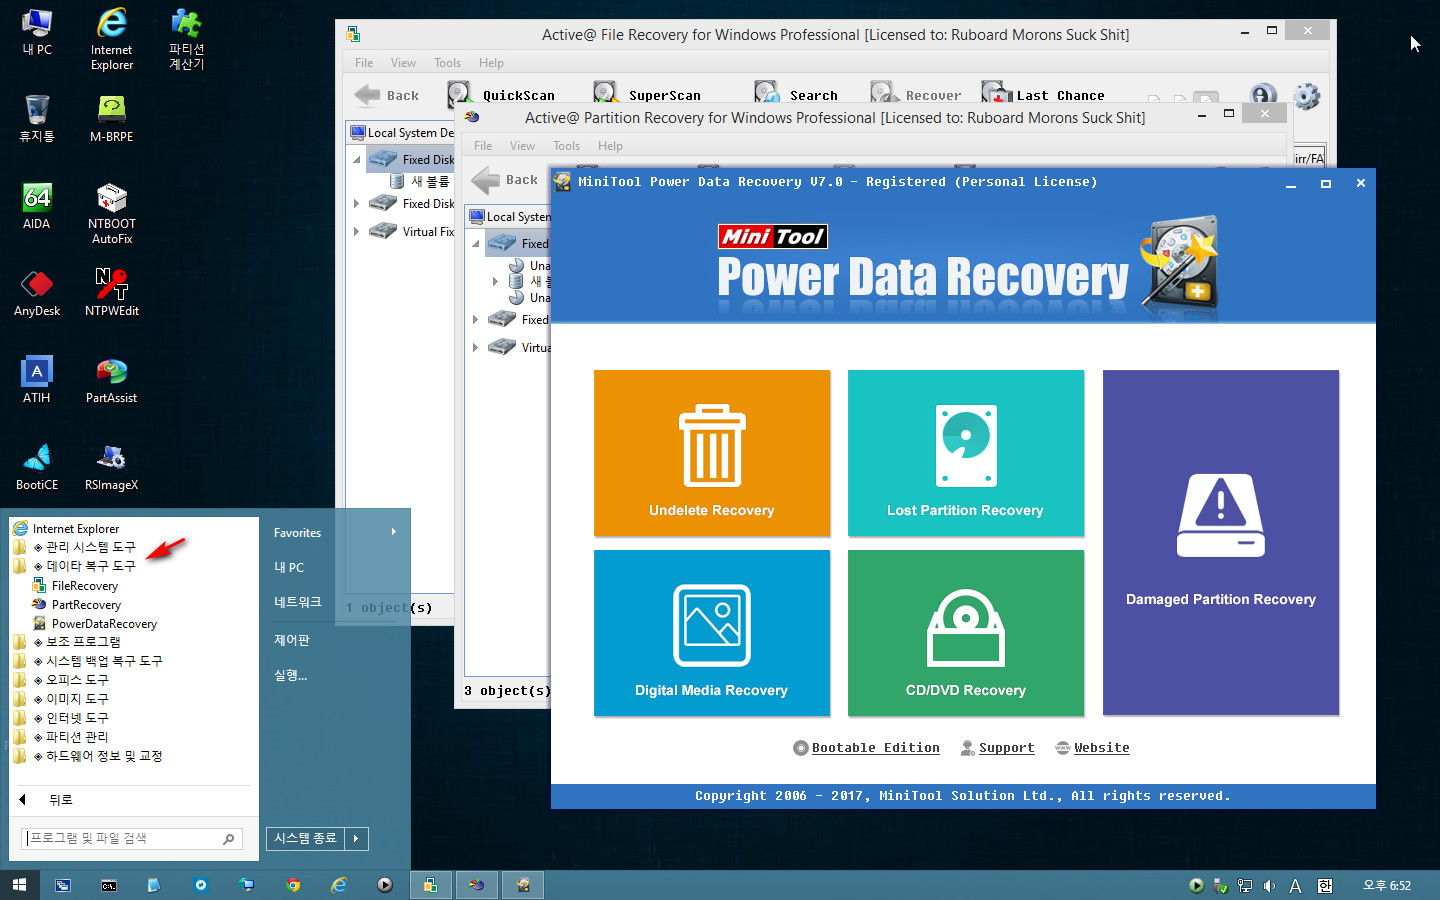Open Help menu in File Recovery window
The width and height of the screenshot is (1440, 900).
pos(491,63)
